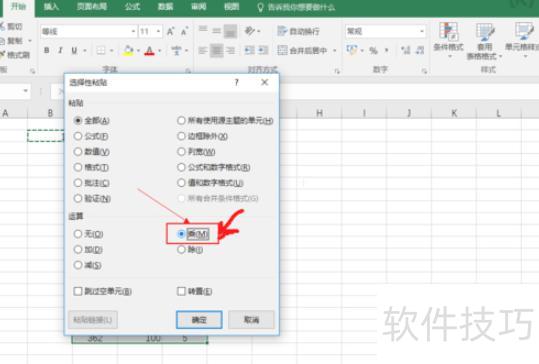Click the accounting number format icon
This screenshot has width=539, height=364.
click(352, 50)
